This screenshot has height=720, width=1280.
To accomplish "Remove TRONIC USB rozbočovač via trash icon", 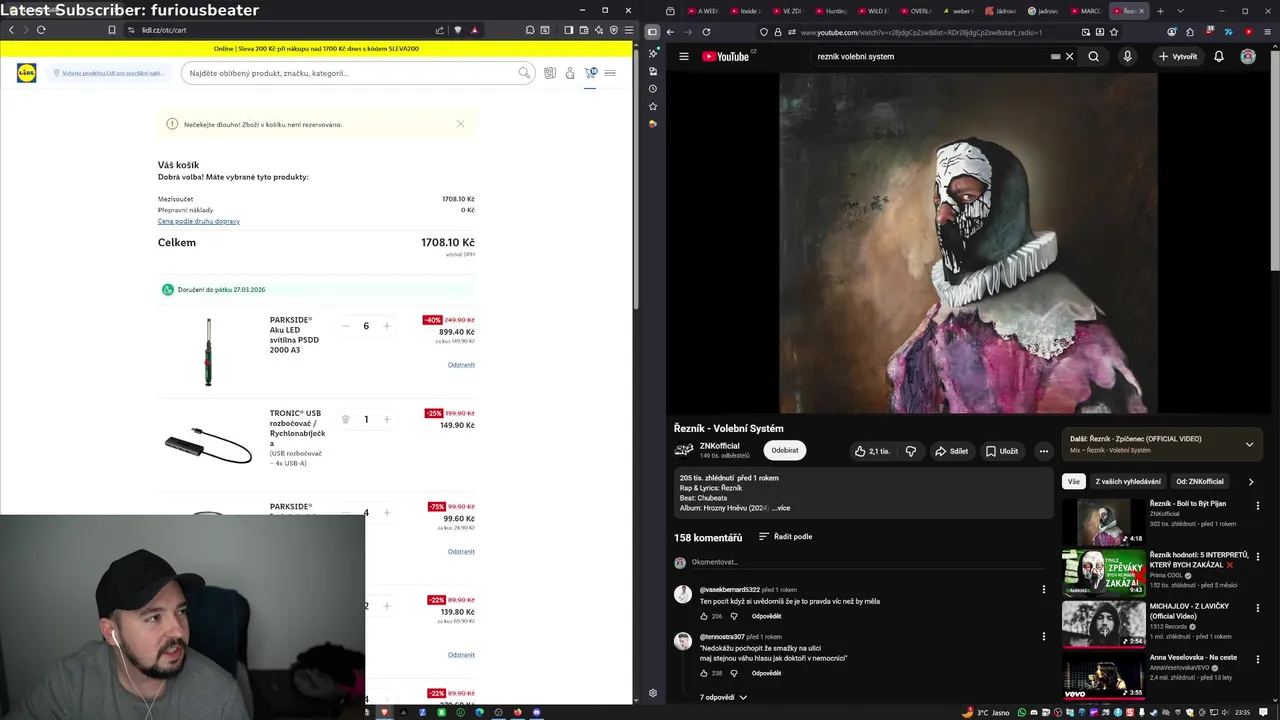I will coord(345,419).
